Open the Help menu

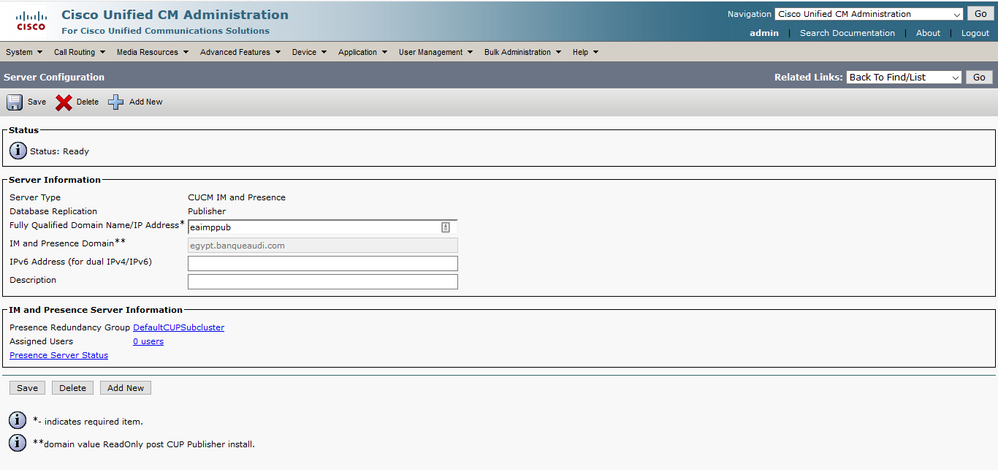[x=586, y=52]
